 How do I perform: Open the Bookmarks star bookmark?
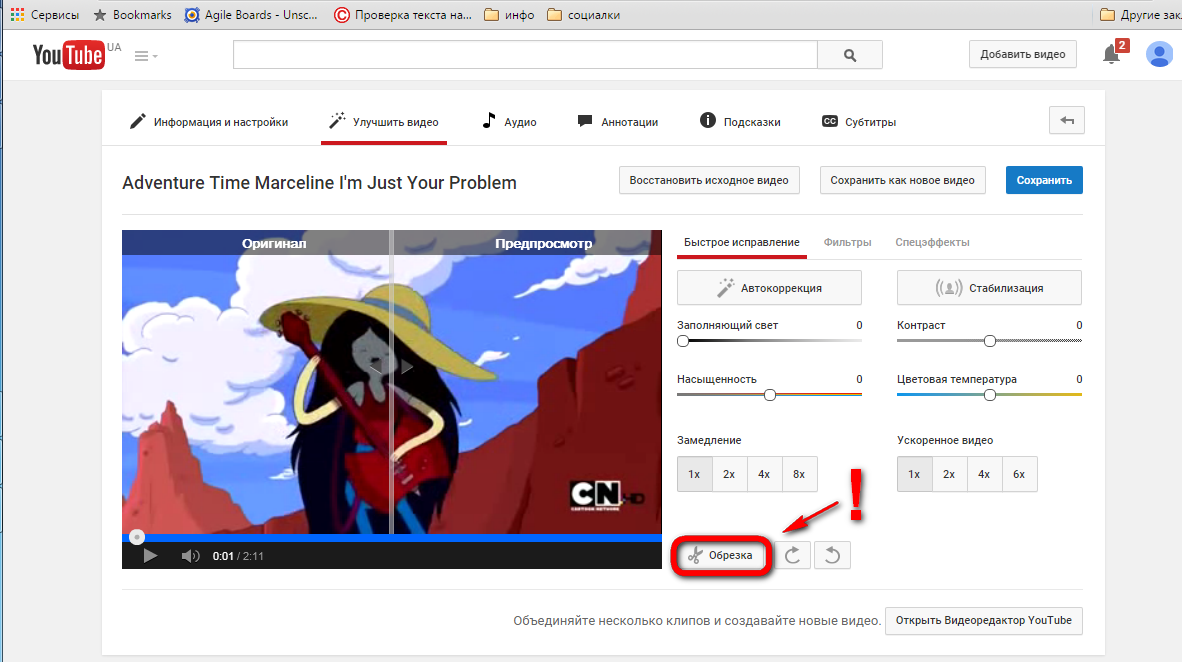[132, 14]
